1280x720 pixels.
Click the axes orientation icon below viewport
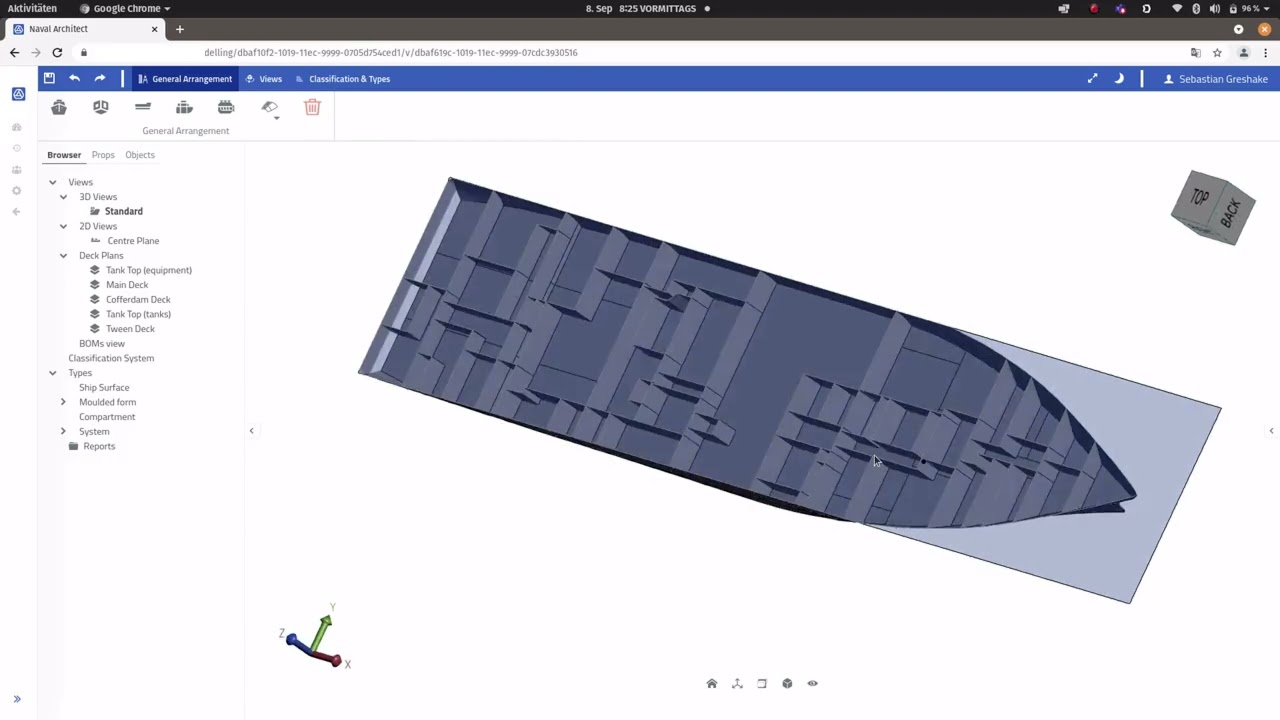(x=737, y=684)
